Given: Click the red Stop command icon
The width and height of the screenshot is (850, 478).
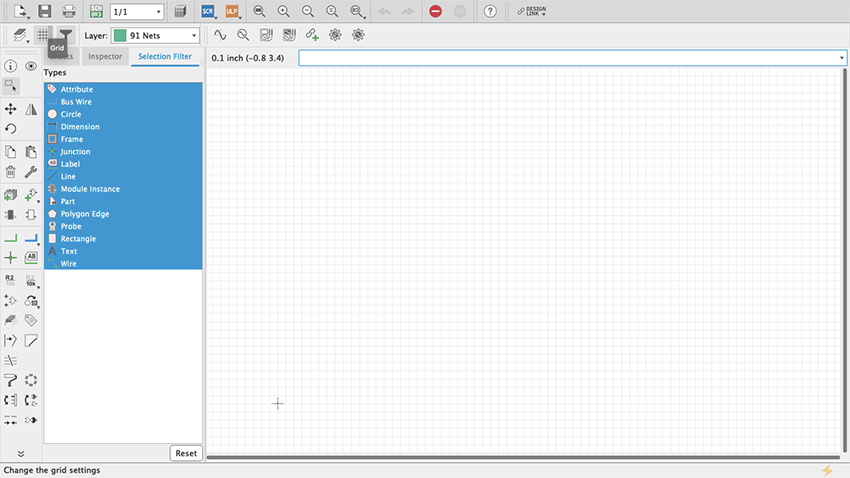Looking at the screenshot, I should click(x=435, y=11).
